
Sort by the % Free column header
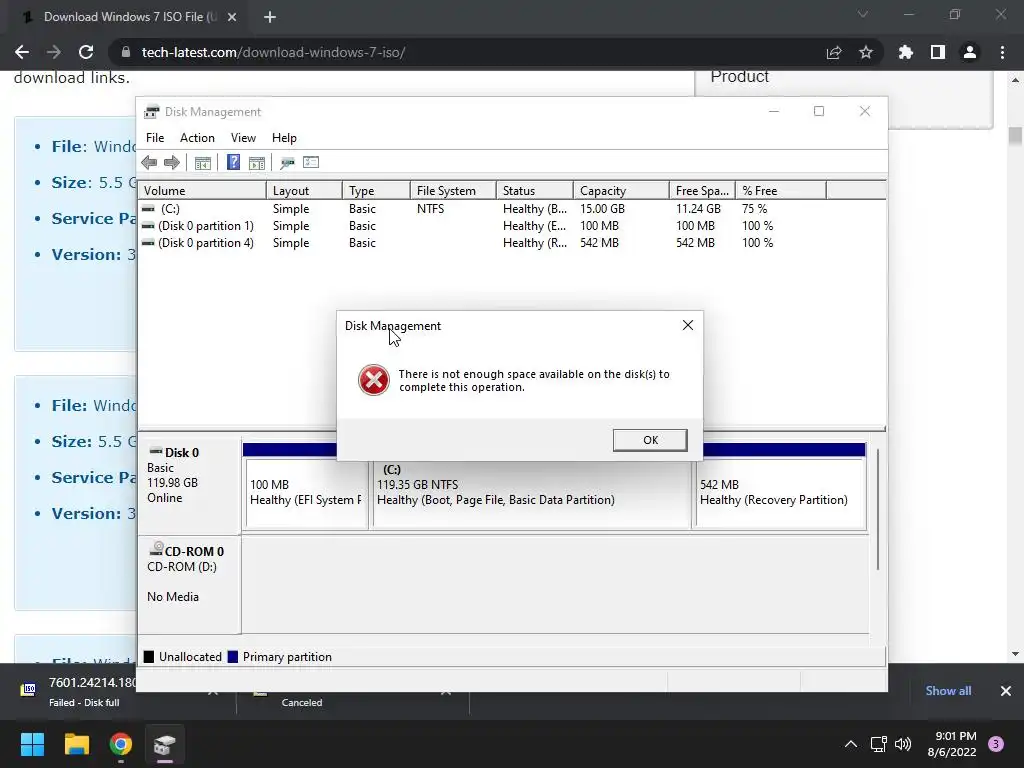(781, 191)
